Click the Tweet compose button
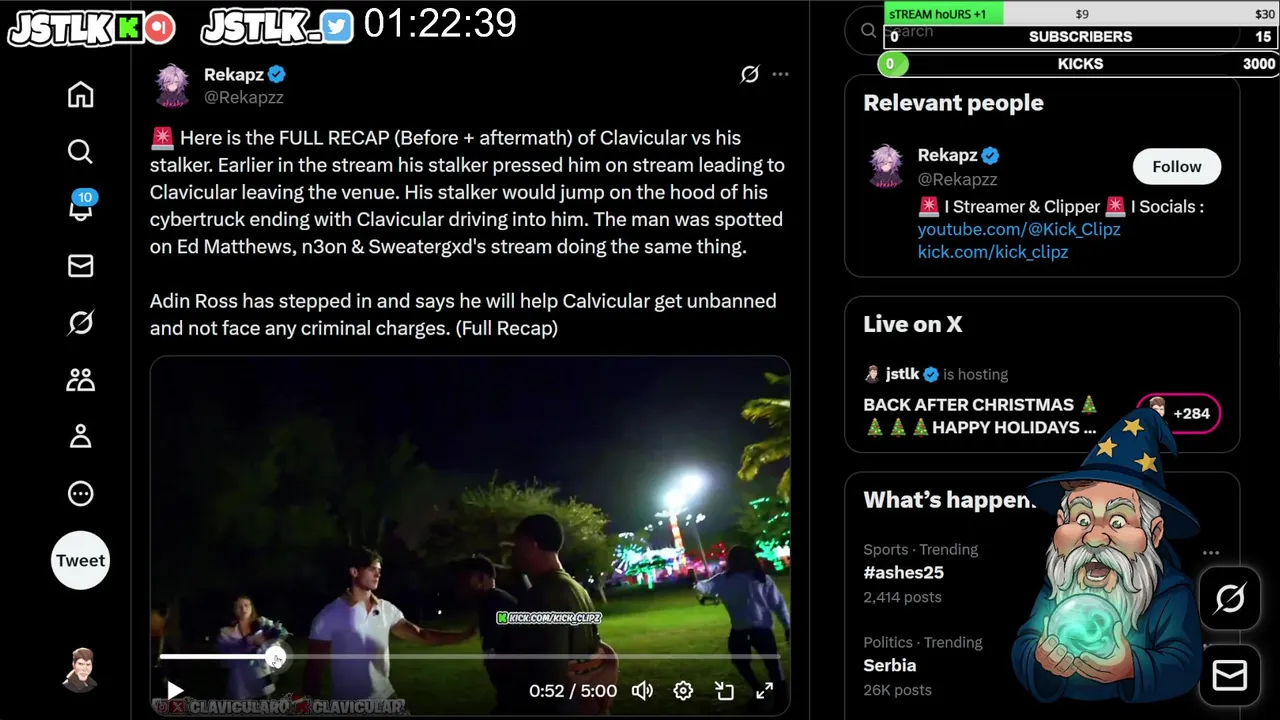The width and height of the screenshot is (1280, 720). [x=80, y=560]
